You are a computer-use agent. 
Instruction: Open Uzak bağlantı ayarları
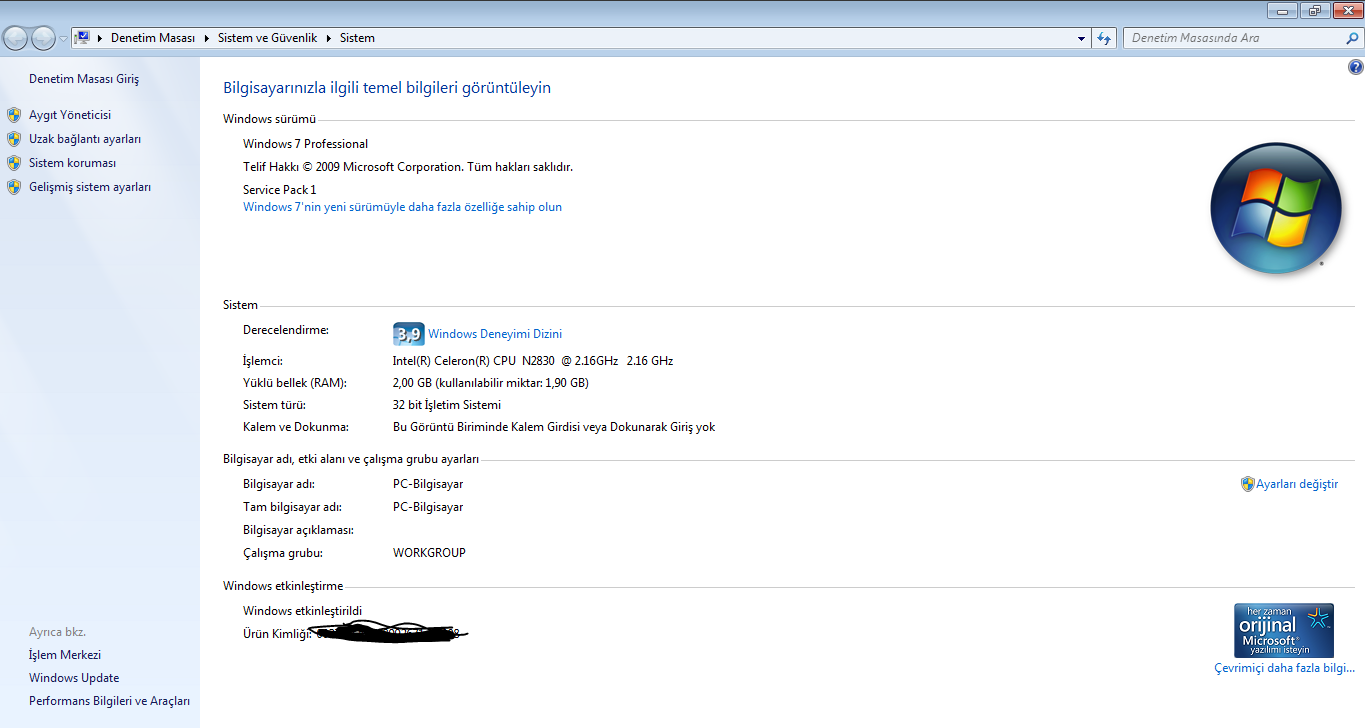[x=85, y=139]
